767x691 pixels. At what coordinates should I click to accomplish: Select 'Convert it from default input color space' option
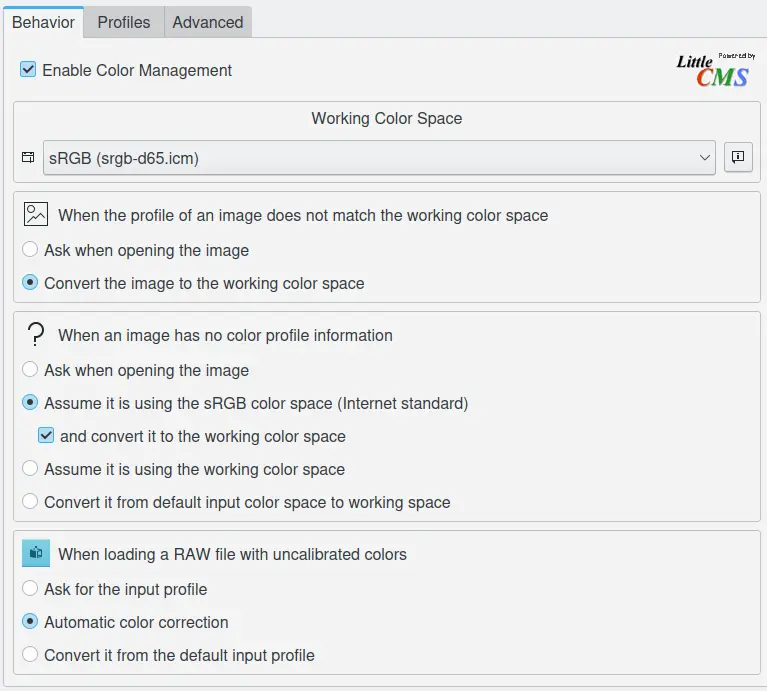(x=31, y=502)
